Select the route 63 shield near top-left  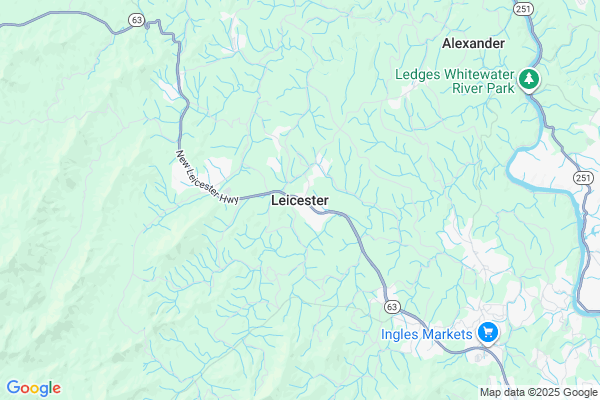click(x=136, y=20)
